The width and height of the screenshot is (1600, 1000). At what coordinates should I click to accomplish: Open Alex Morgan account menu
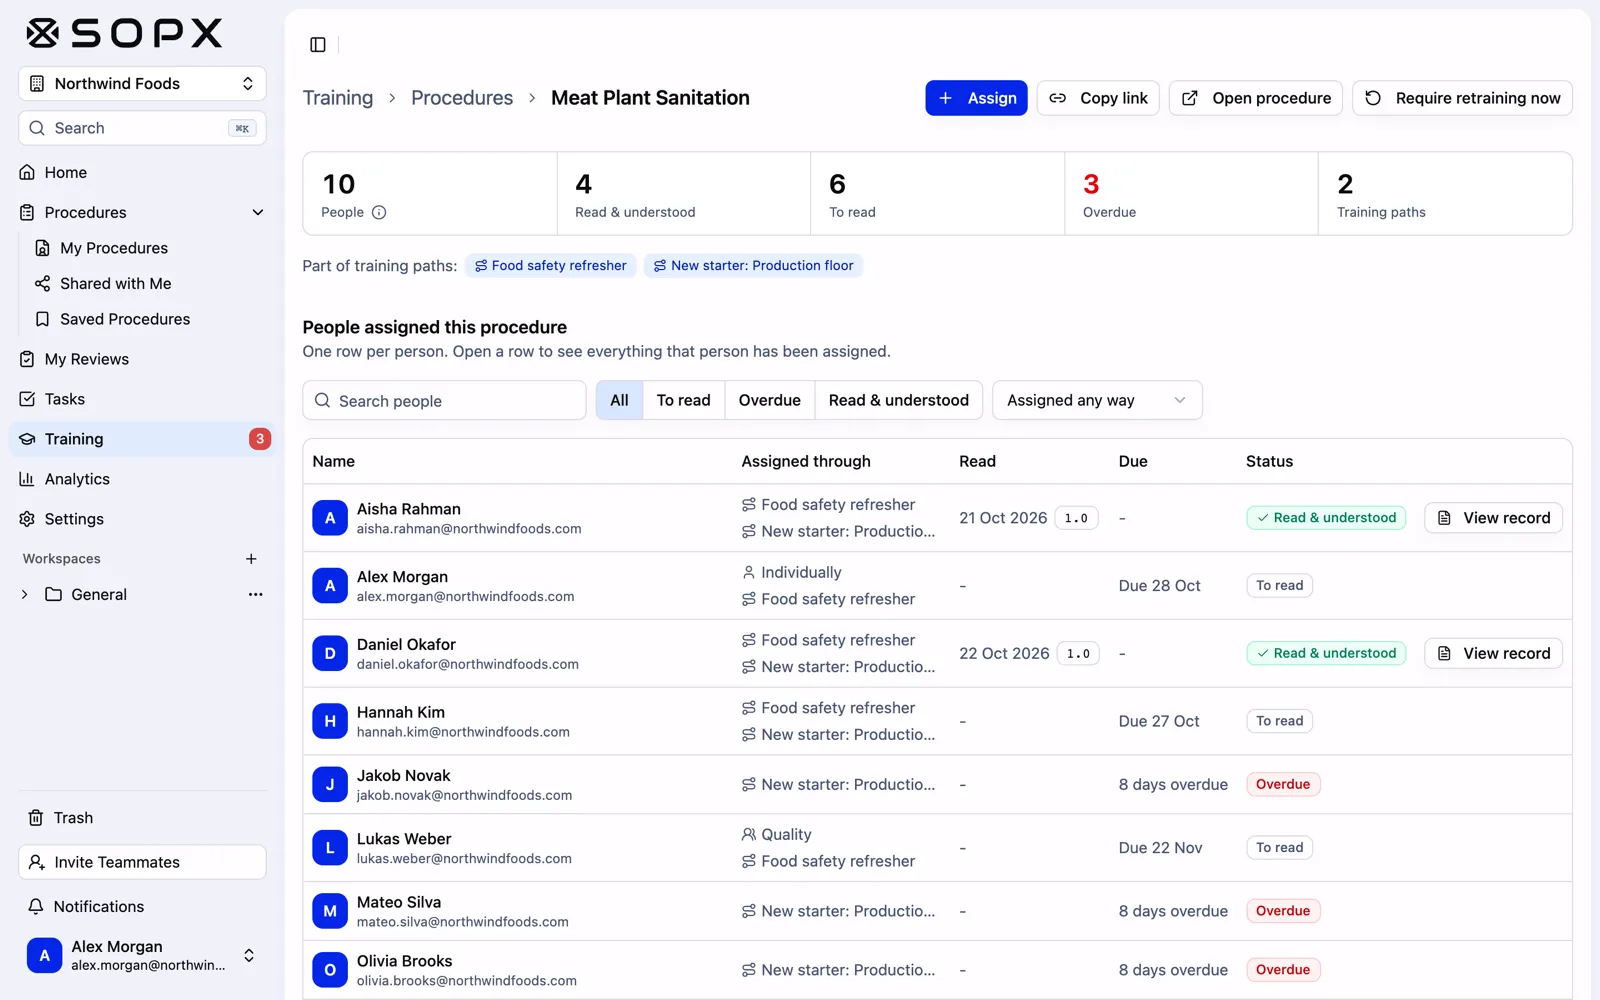142,956
